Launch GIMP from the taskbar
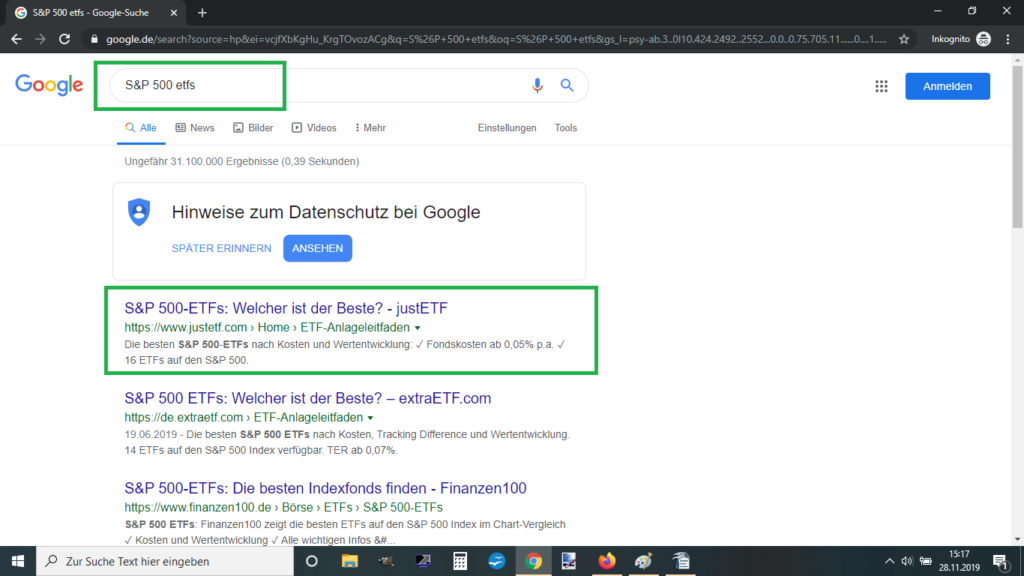This screenshot has height=576, width=1024. tap(386, 561)
